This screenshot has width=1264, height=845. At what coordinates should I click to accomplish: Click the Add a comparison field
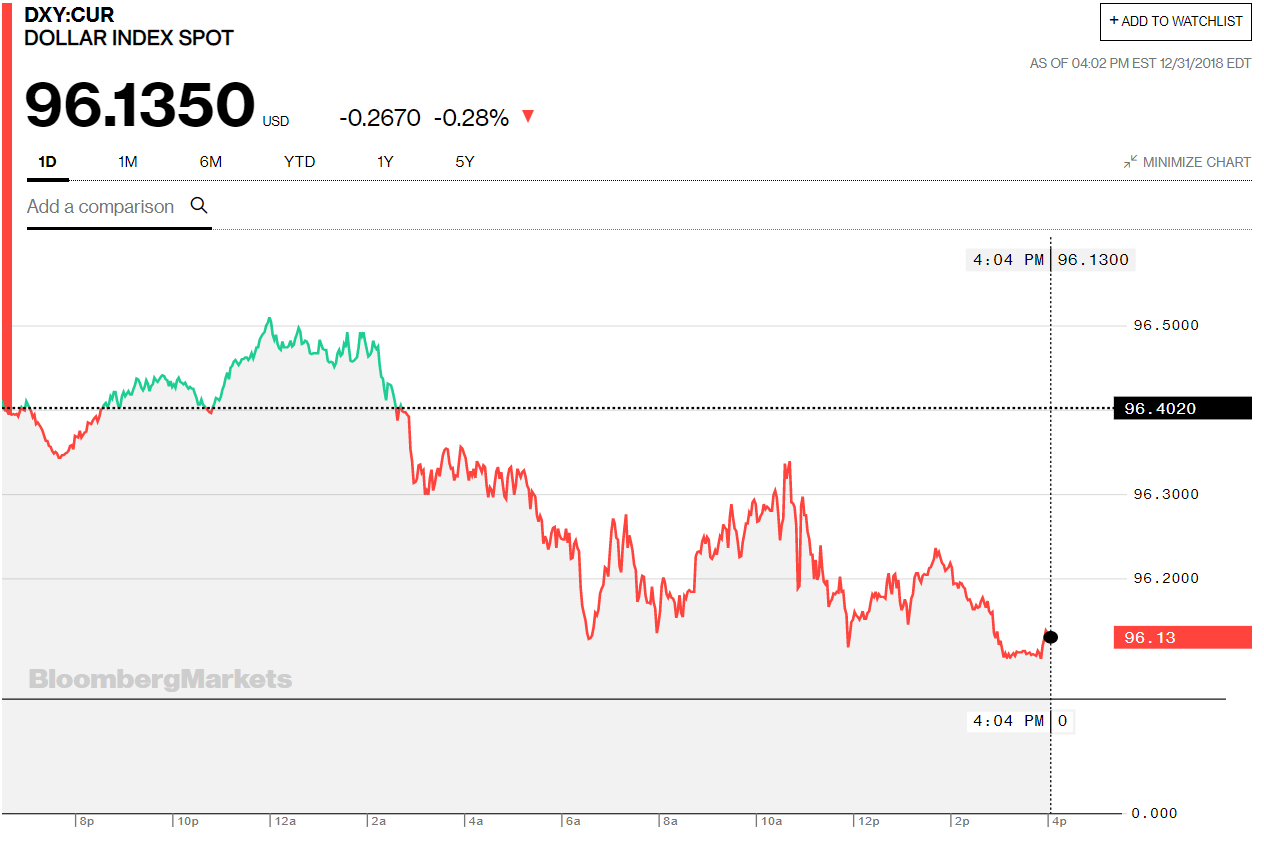click(119, 207)
